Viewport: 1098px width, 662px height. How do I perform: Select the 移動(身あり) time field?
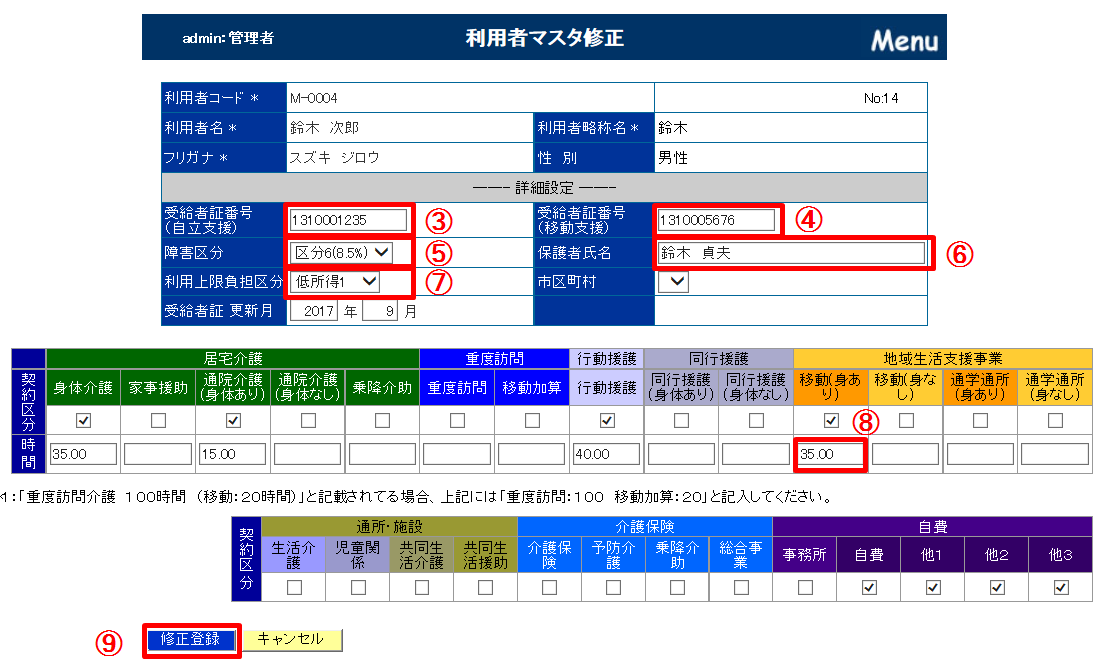[831, 455]
